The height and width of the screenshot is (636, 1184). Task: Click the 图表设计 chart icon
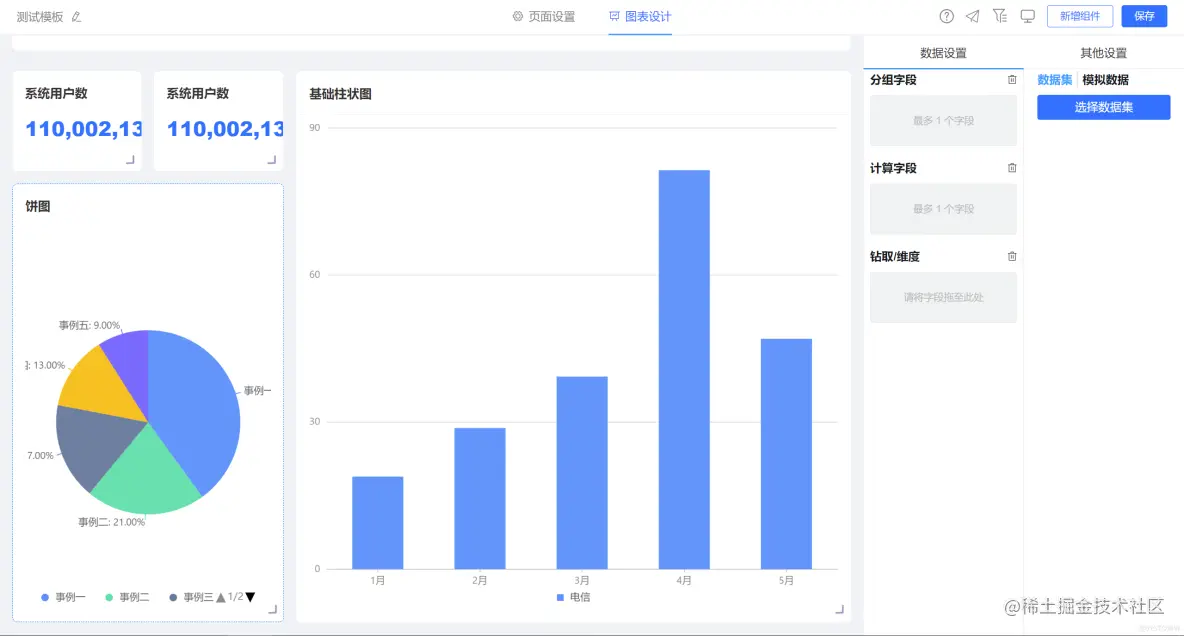click(x=614, y=16)
